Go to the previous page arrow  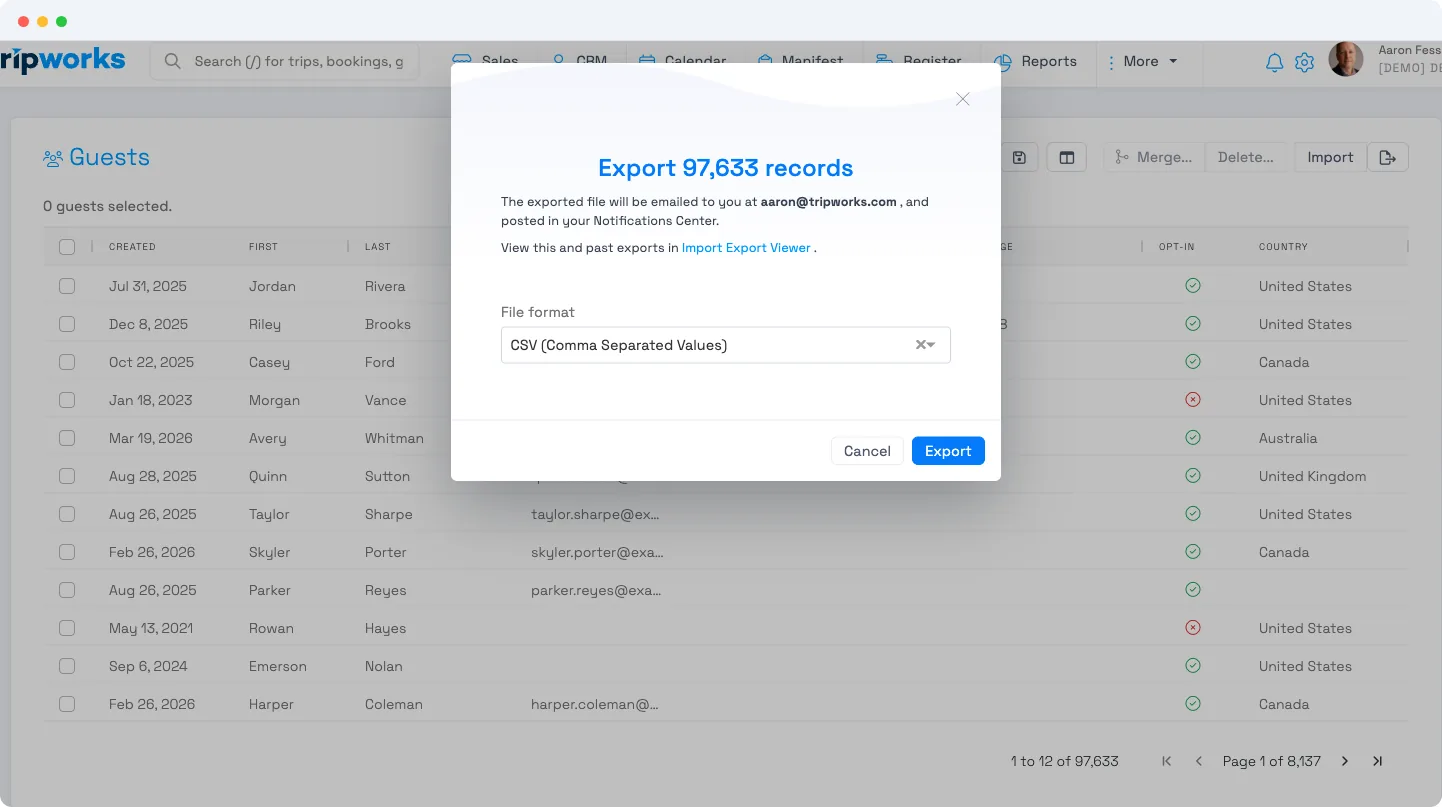coord(1199,761)
